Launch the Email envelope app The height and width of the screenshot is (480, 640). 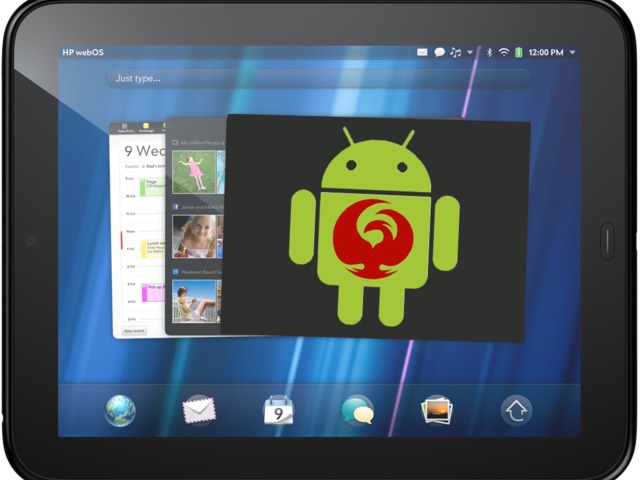click(199, 410)
